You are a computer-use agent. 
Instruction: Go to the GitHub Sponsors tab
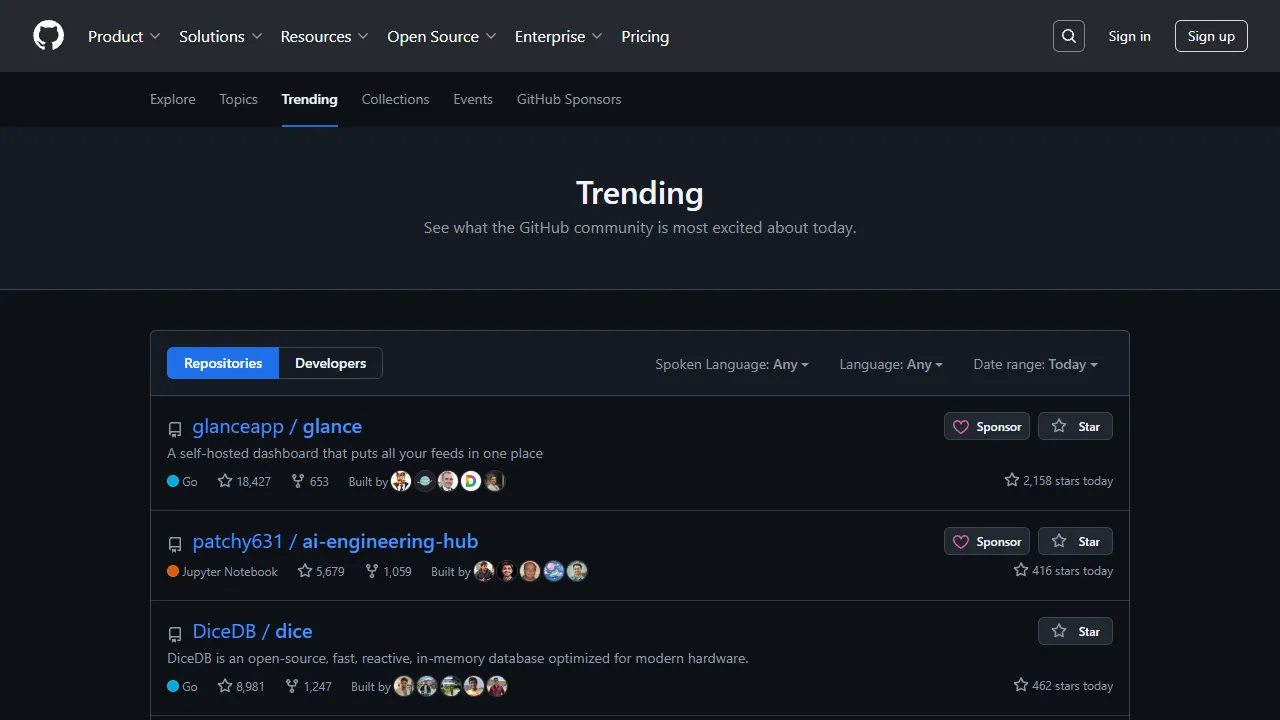569,99
